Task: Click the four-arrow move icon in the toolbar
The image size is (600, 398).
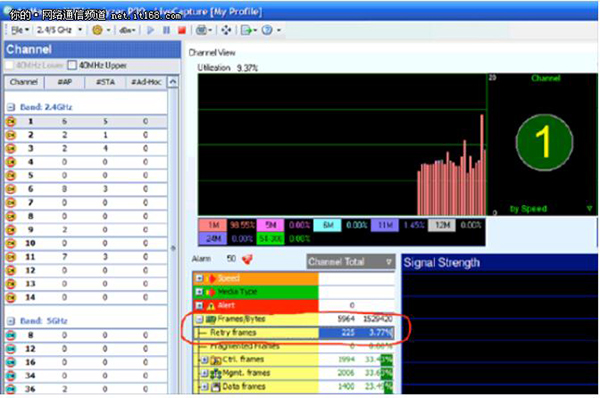Action: [226, 30]
